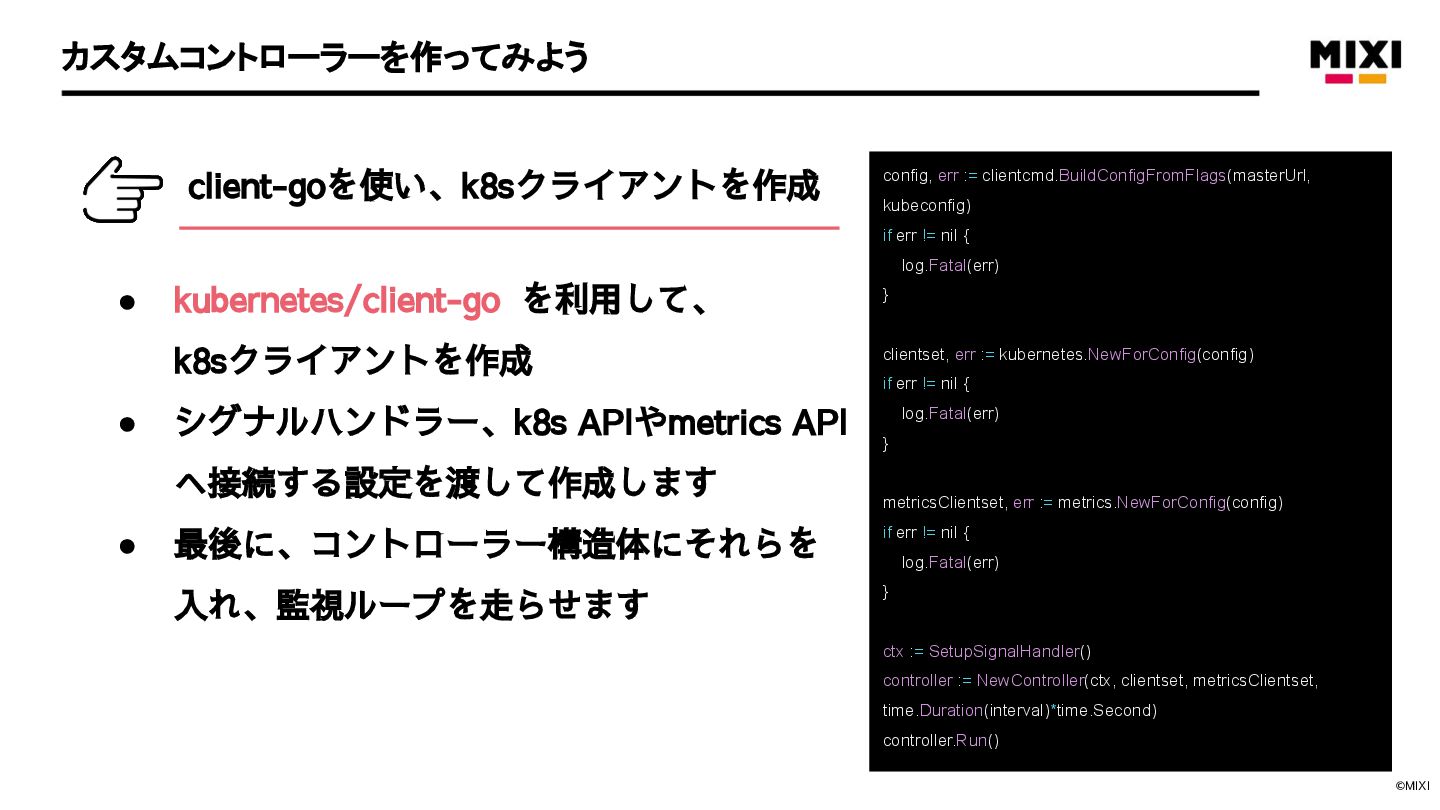Click code line controller := NewController(ctx, clientset, metricsClientset,

point(1101,680)
